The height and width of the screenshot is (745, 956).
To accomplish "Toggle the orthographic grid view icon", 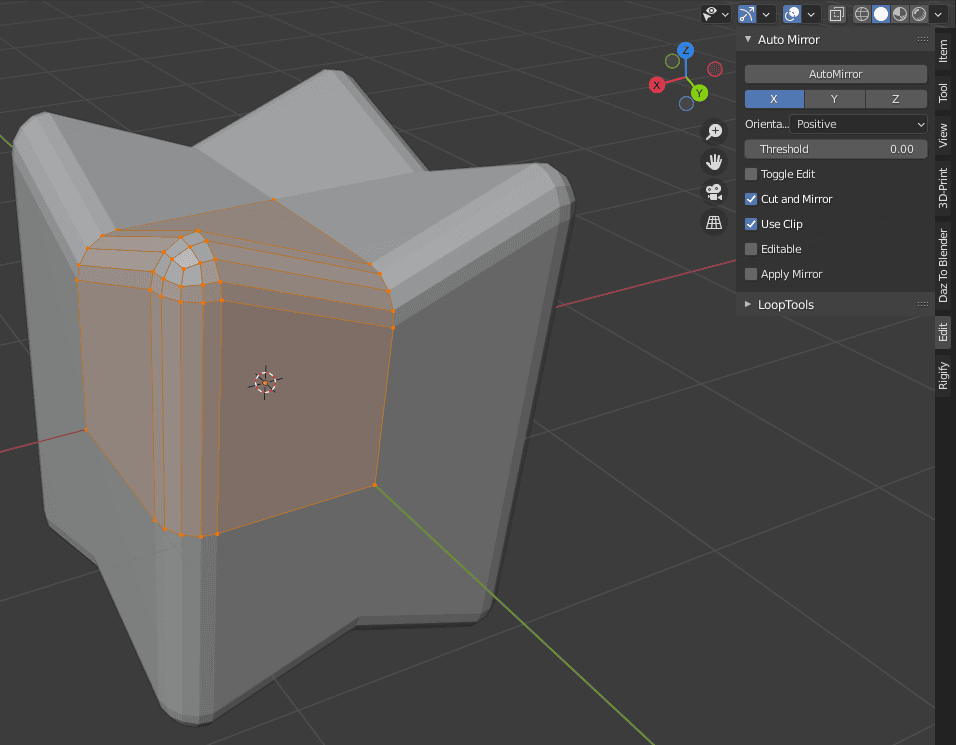I will click(x=714, y=223).
